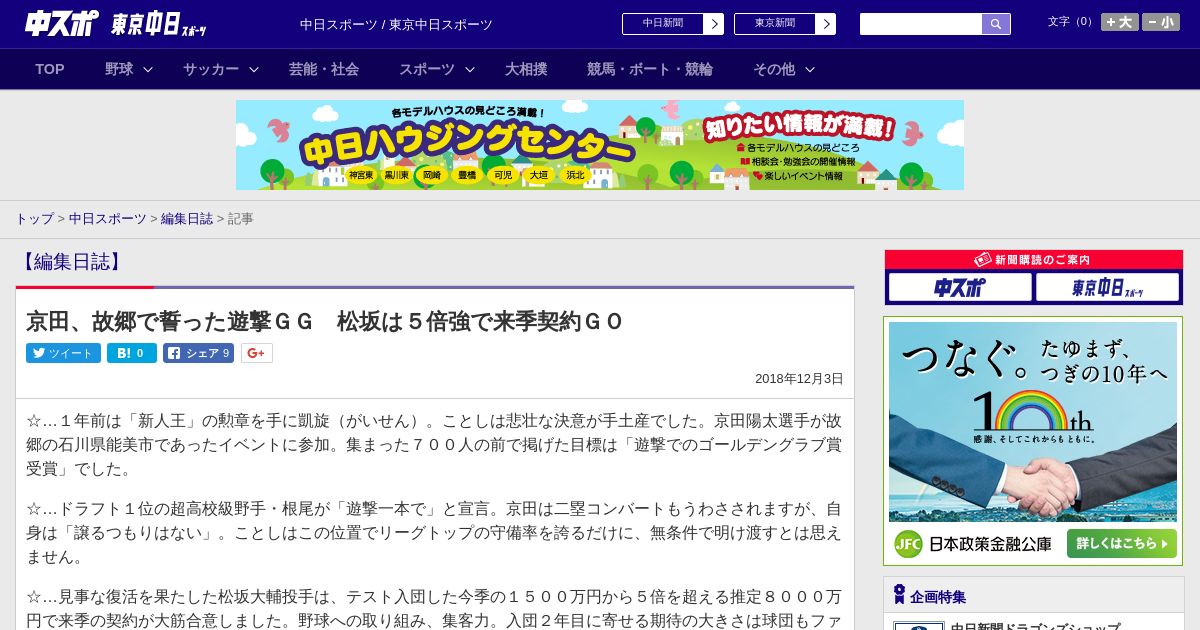The image size is (1200, 630).
Task: Click the 新聞購読のご案内 red header
Action: coord(1034,260)
